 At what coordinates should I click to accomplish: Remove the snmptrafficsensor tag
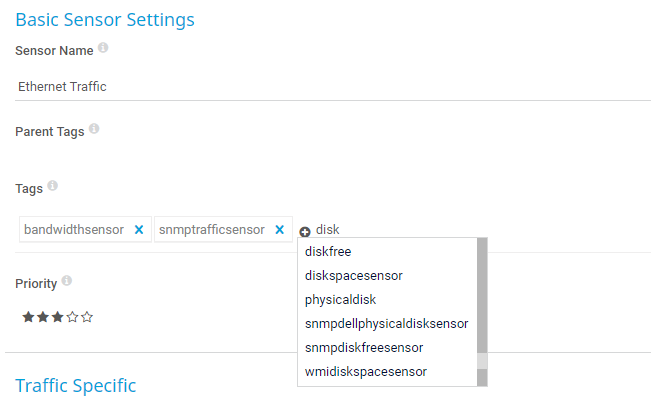pyautogui.click(x=280, y=229)
